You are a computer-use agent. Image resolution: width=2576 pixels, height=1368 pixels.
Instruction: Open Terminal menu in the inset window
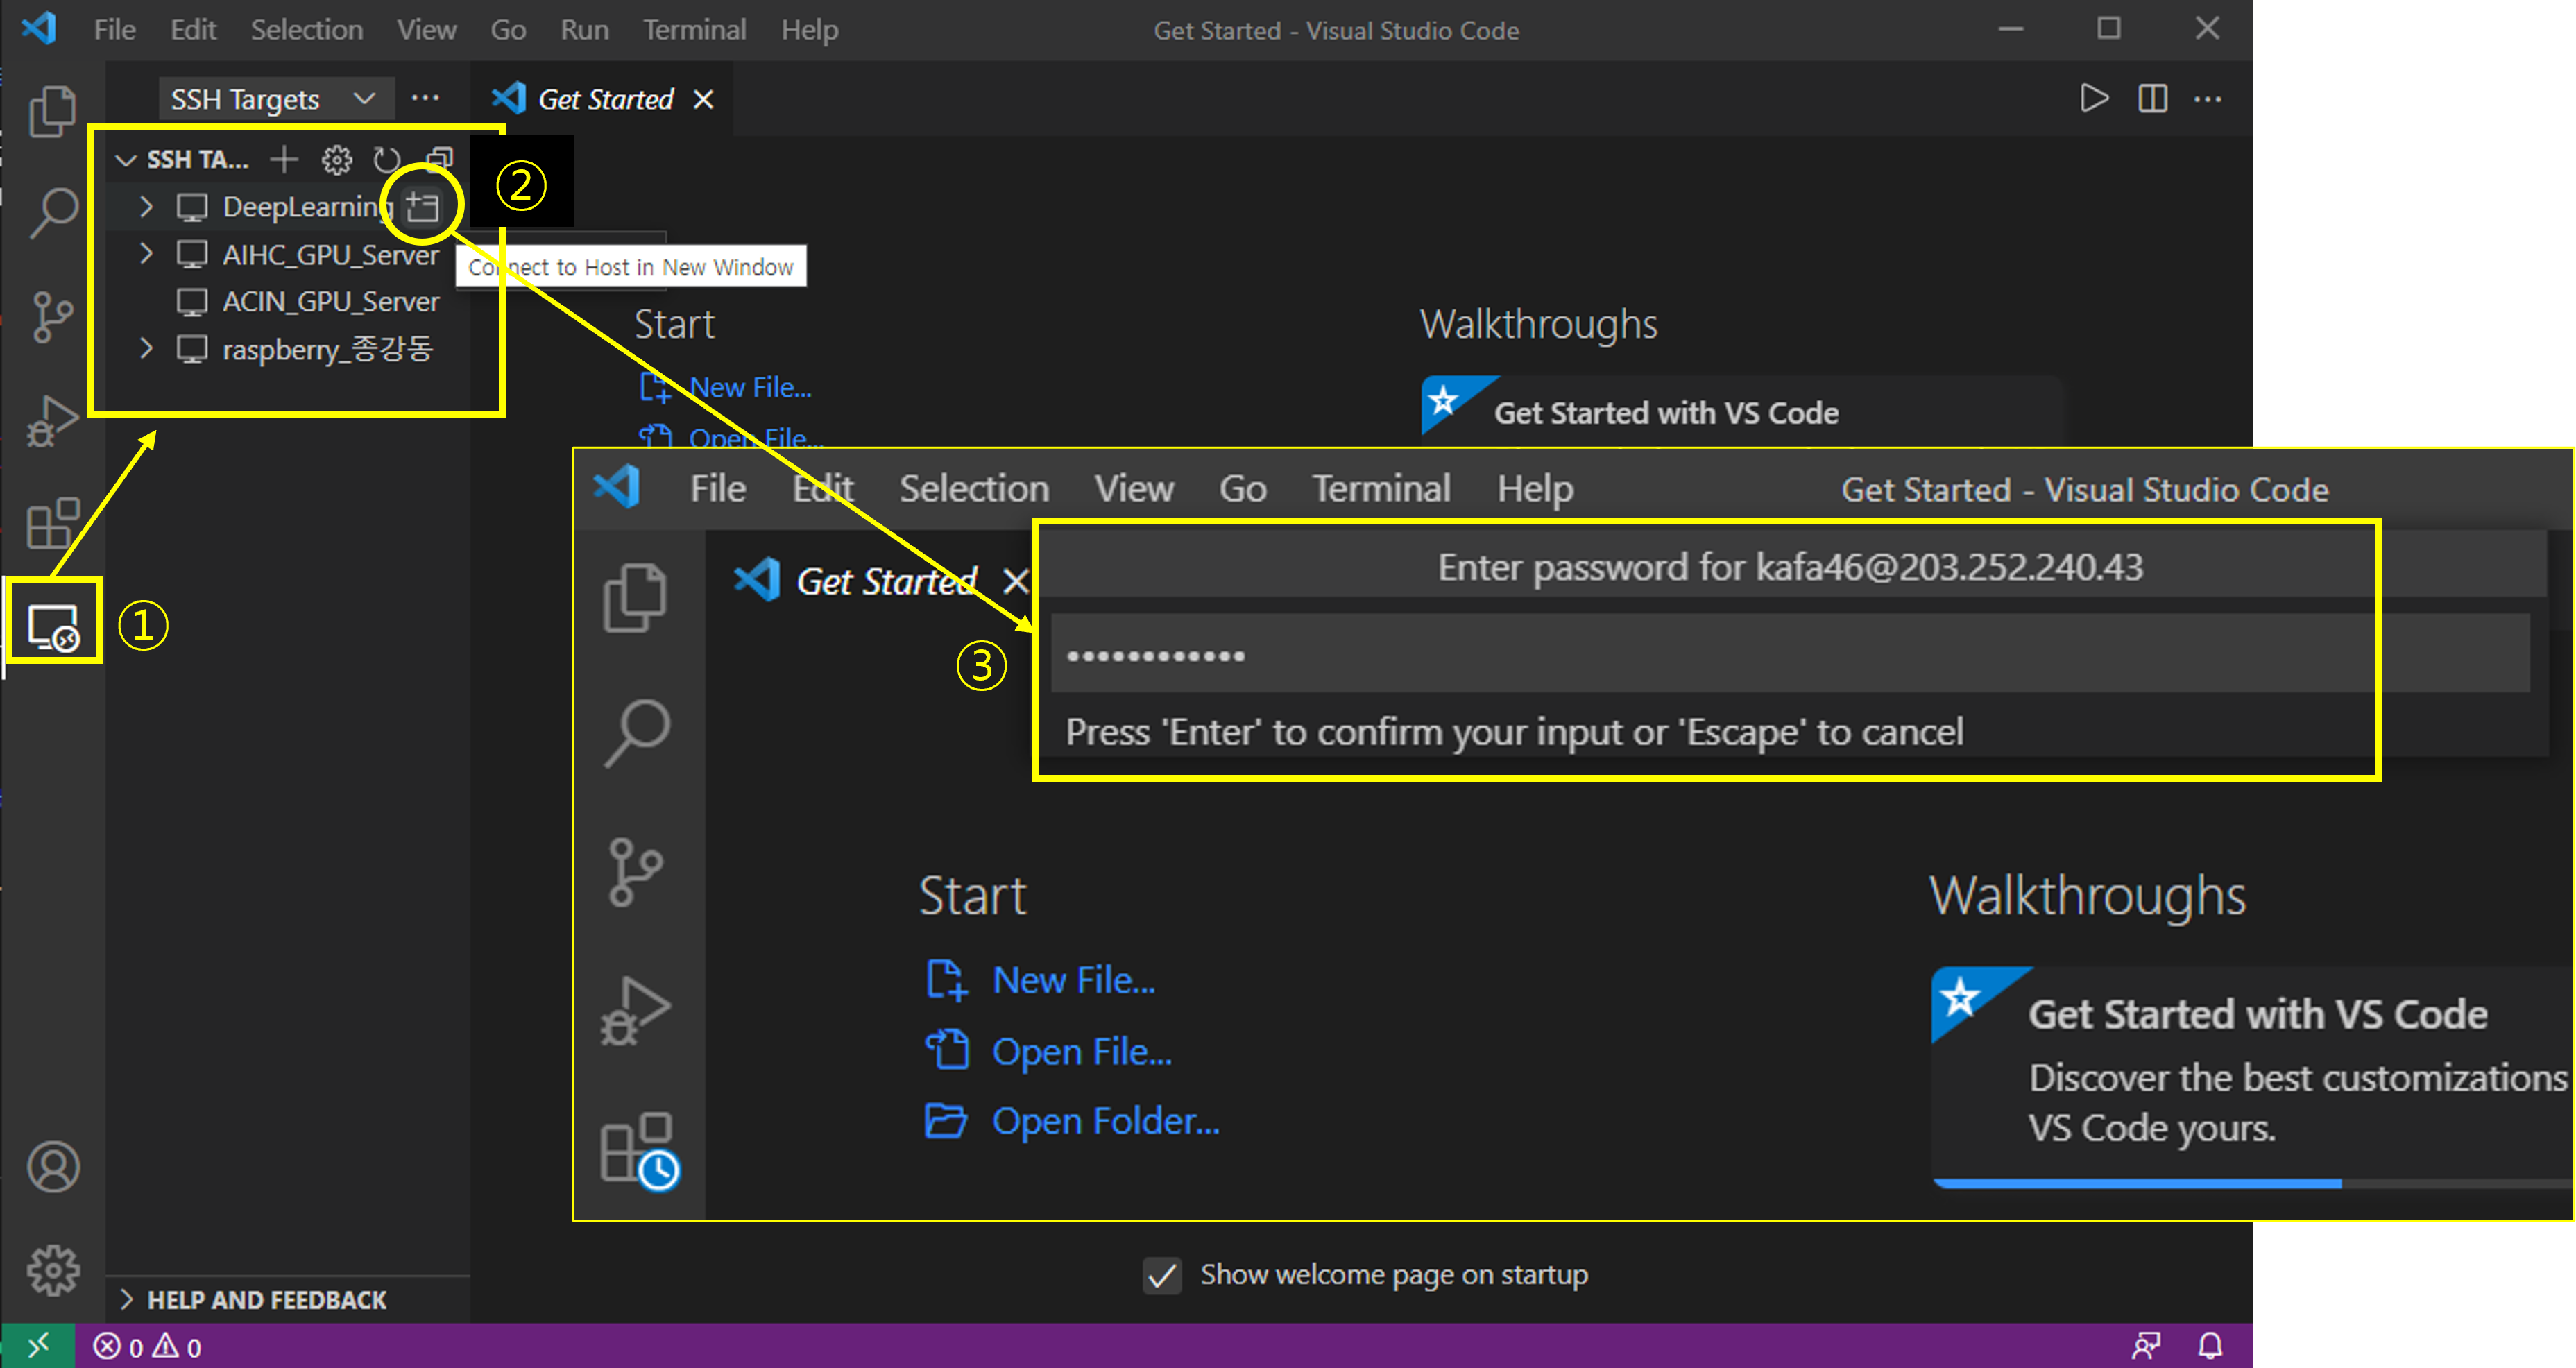click(1381, 489)
